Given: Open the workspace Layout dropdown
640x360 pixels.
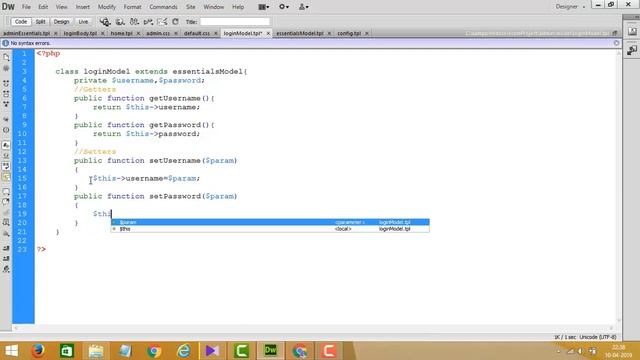Looking at the screenshot, I should (x=264, y=7).
